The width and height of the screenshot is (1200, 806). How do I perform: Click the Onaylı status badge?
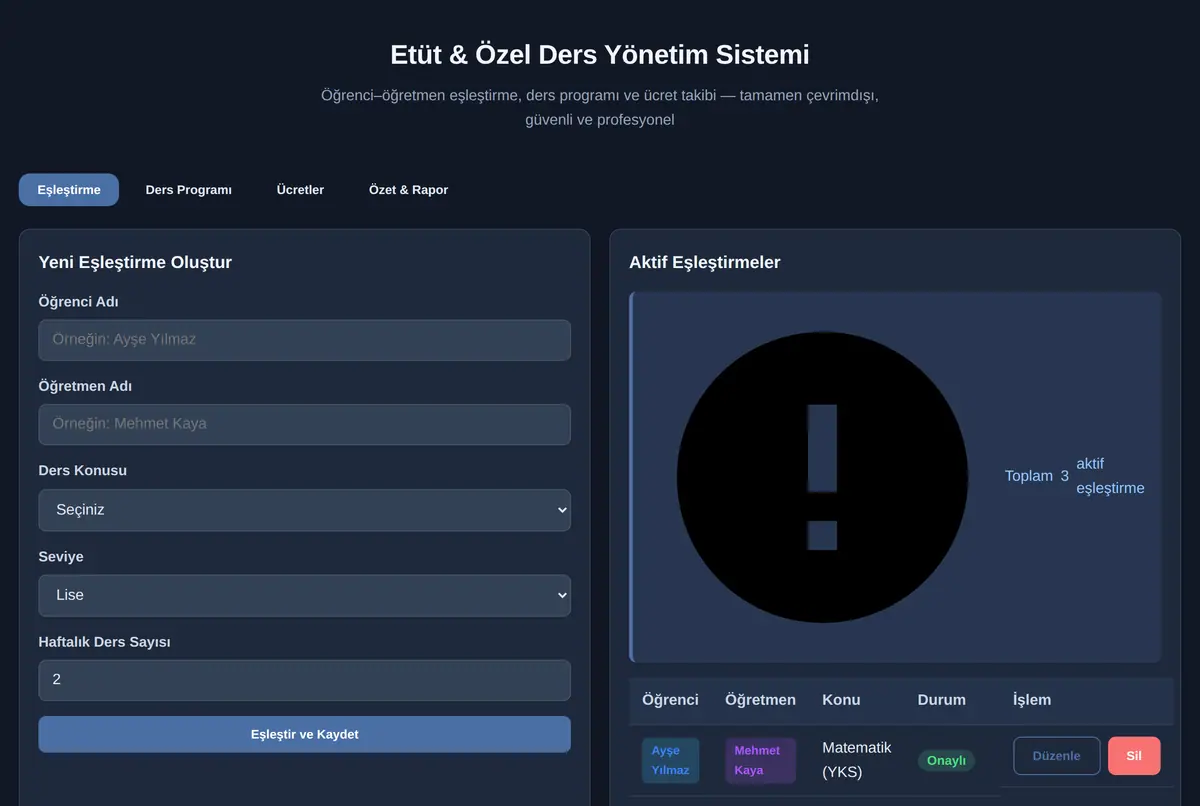[x=946, y=760]
